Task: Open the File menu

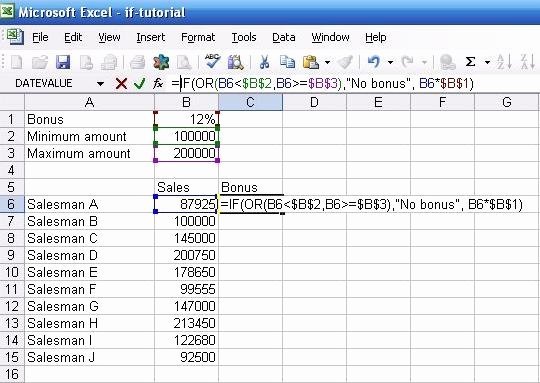Action: point(40,37)
